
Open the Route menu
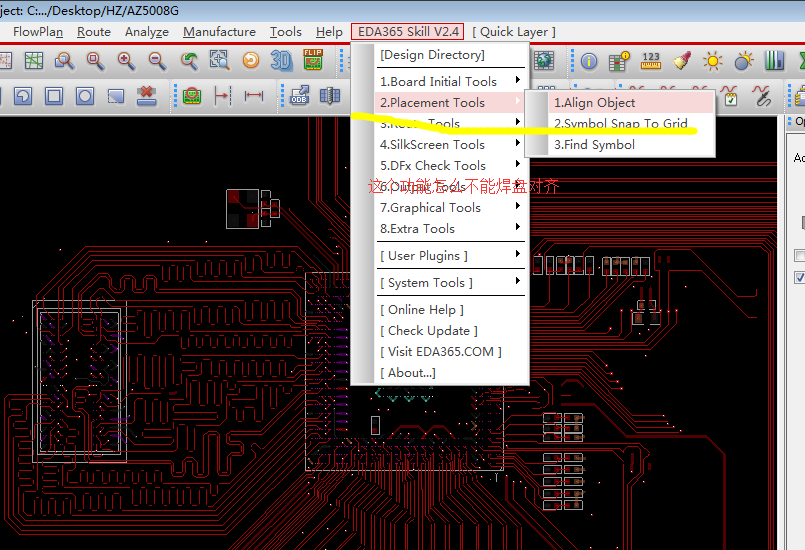click(94, 32)
